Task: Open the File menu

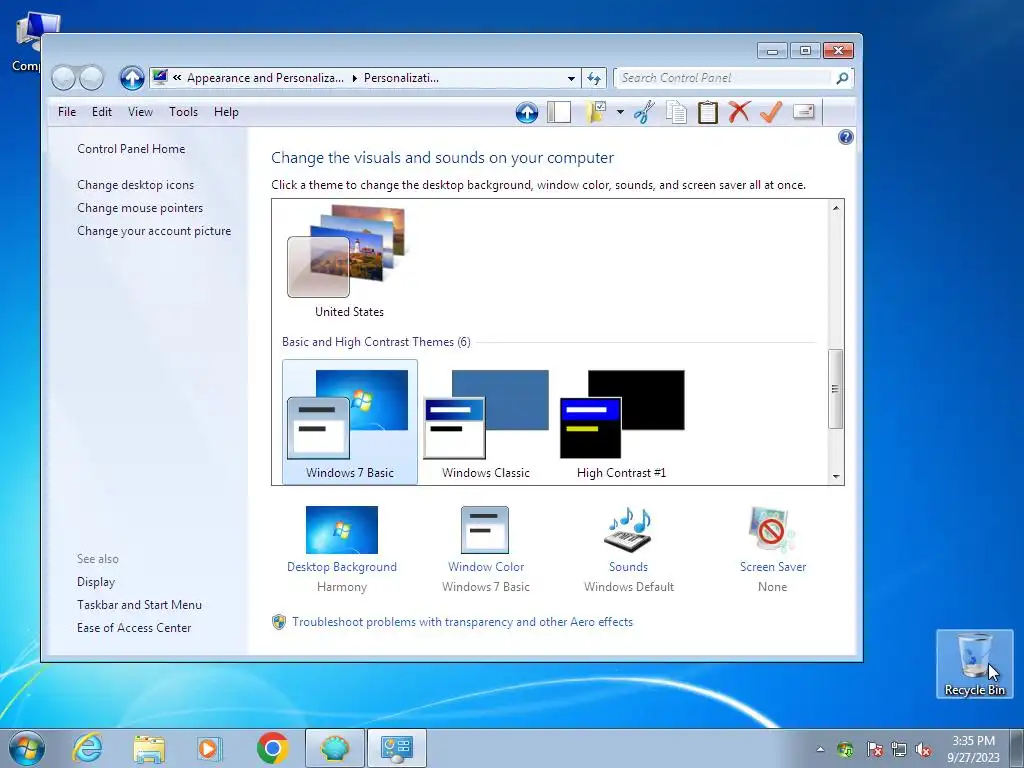Action: [x=67, y=112]
